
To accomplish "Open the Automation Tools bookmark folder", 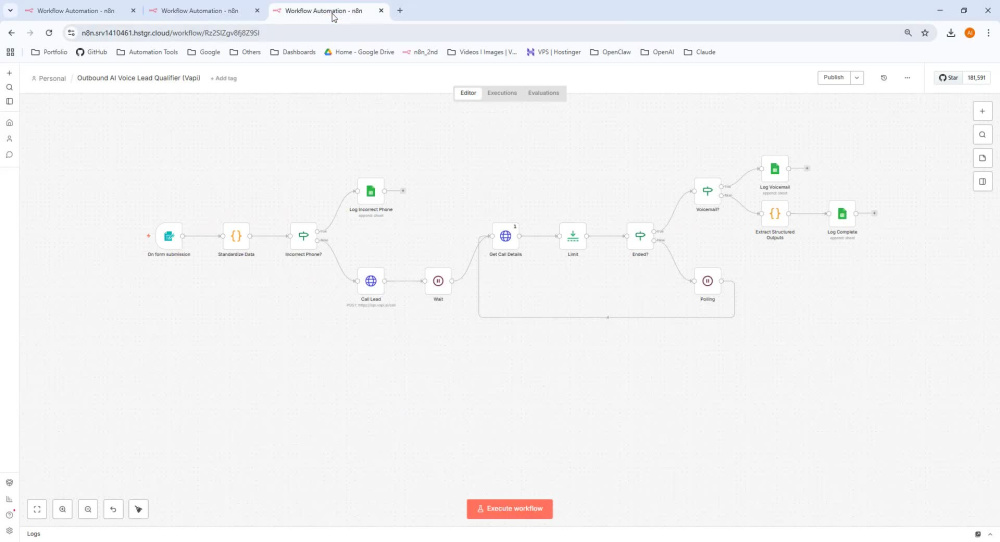I will point(147,52).
